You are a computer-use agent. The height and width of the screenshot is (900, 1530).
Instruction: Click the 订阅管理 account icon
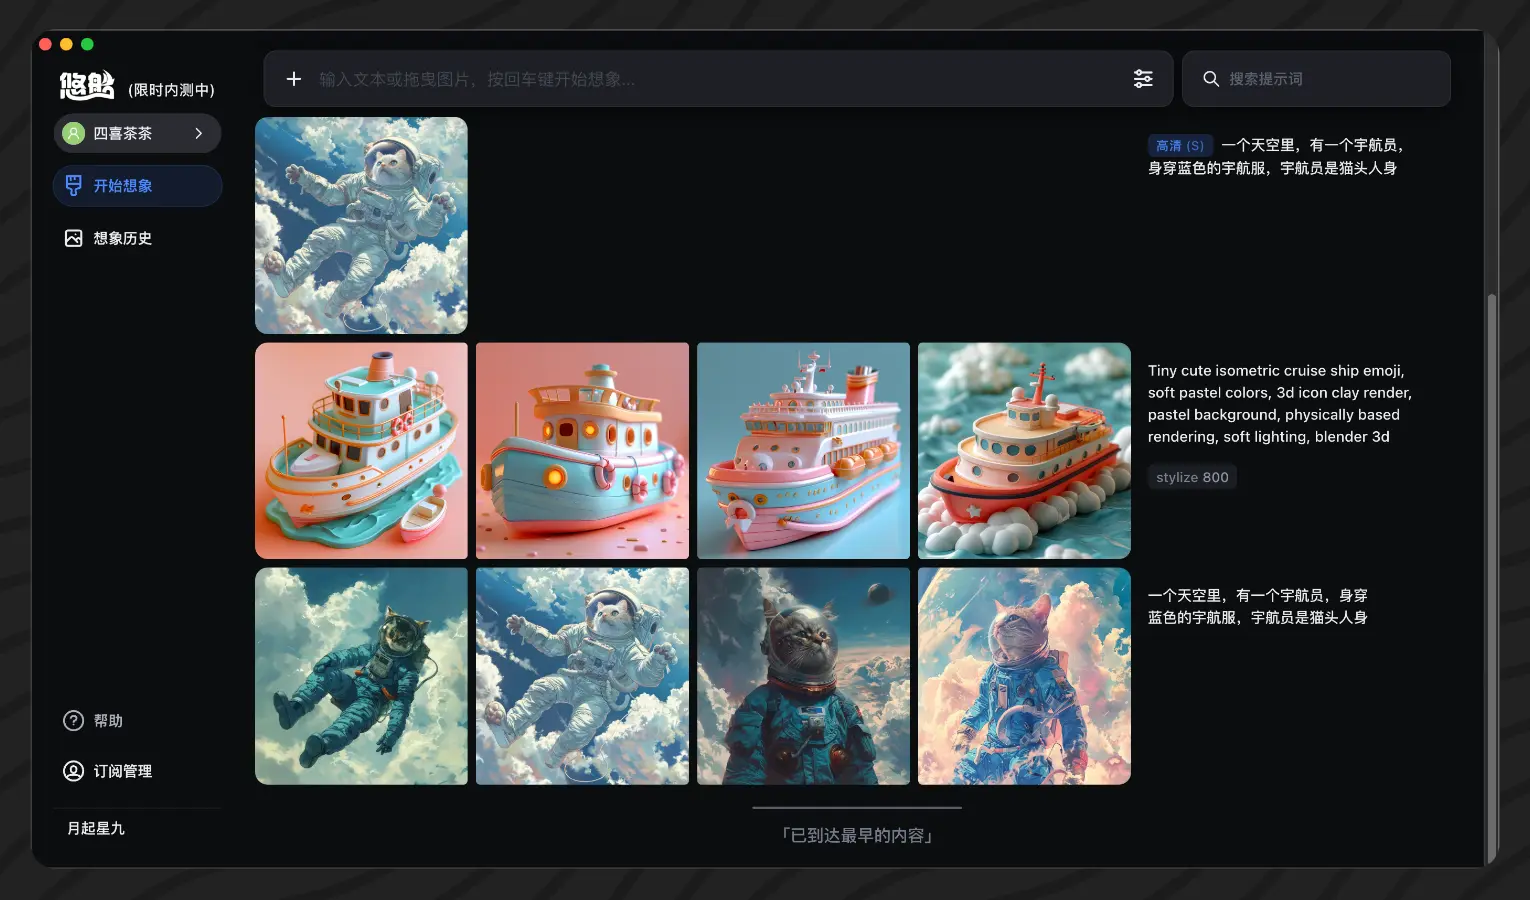[73, 771]
